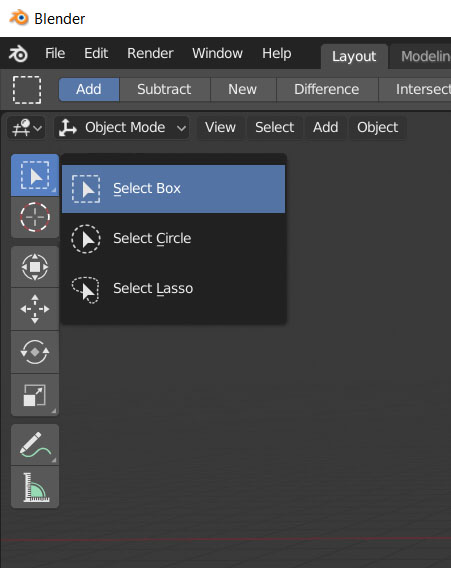Click the Blender logo menu icon
The image size is (451, 568).
(18, 54)
